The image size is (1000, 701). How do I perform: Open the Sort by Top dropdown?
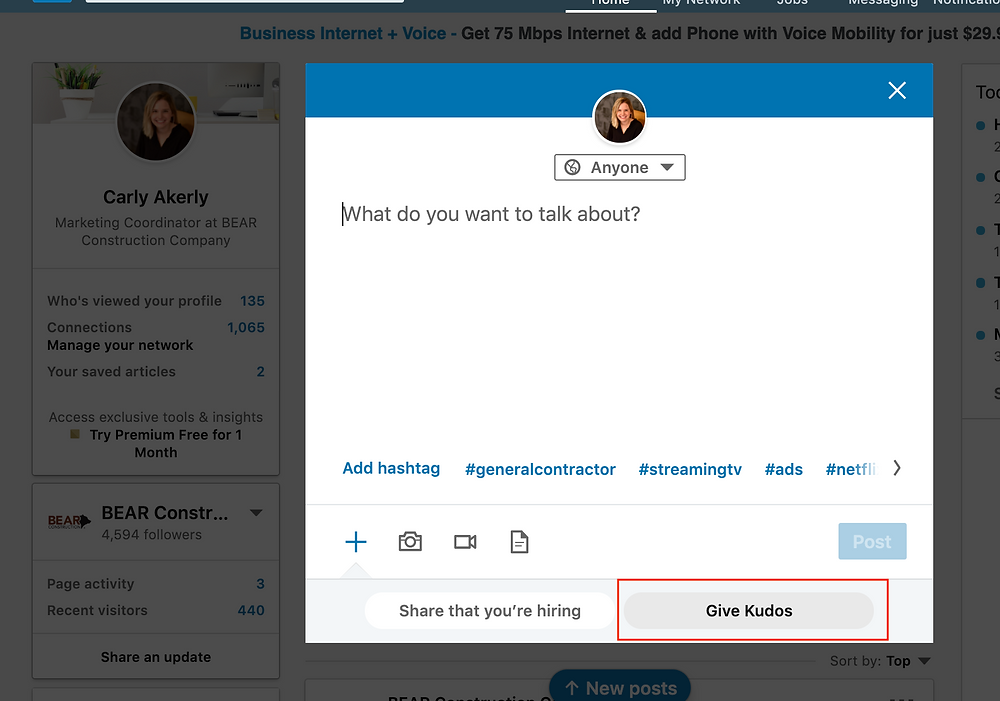[880, 661]
